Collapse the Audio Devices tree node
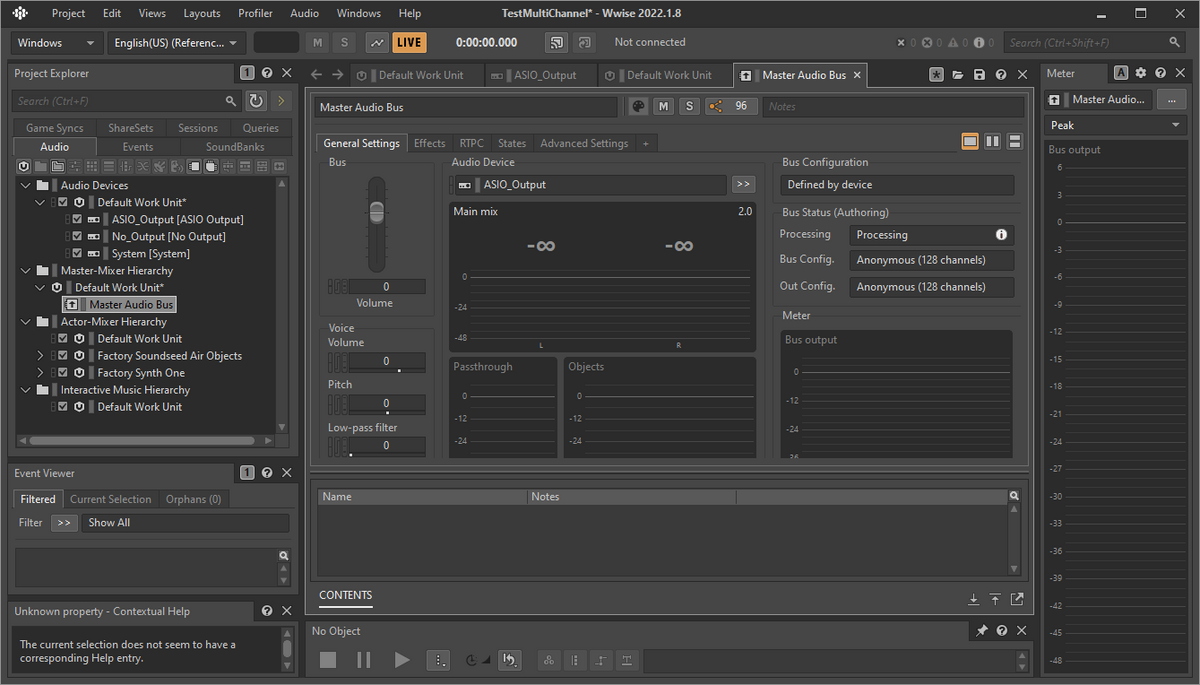 pos(24,186)
